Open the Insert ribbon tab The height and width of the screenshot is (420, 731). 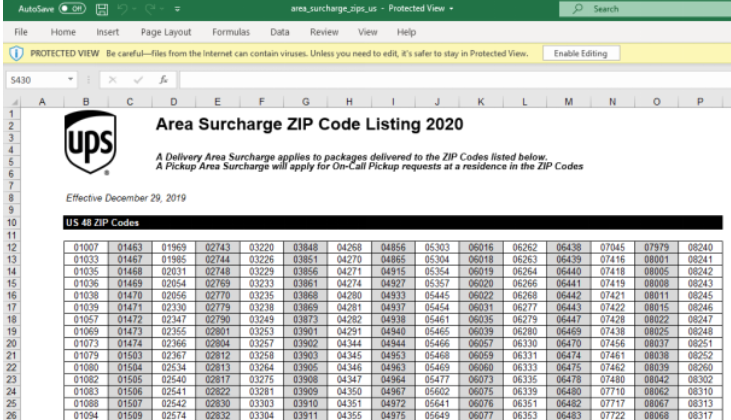[x=108, y=32]
